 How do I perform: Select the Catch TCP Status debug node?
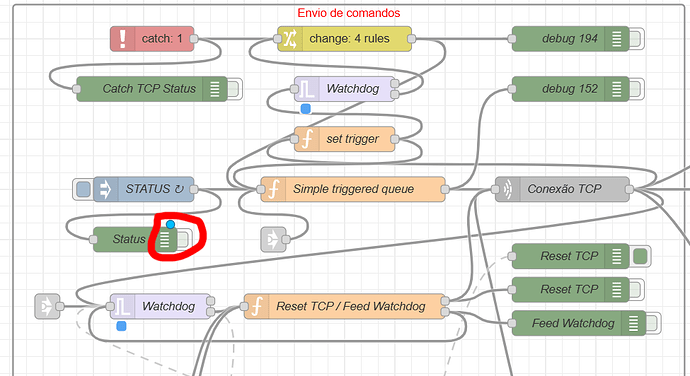point(152,89)
